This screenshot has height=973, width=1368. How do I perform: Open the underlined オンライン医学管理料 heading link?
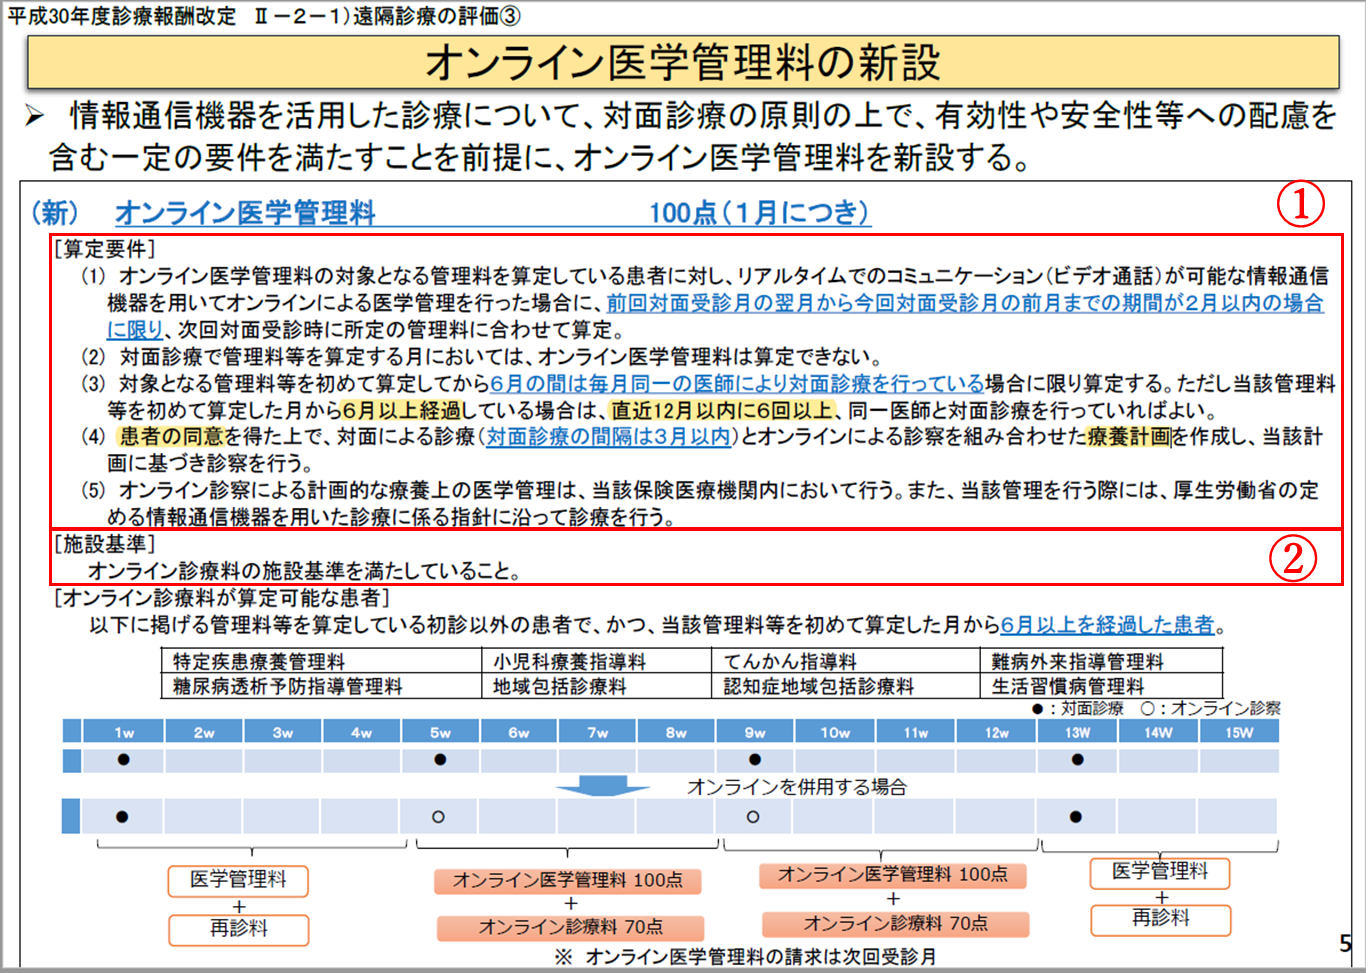245,212
